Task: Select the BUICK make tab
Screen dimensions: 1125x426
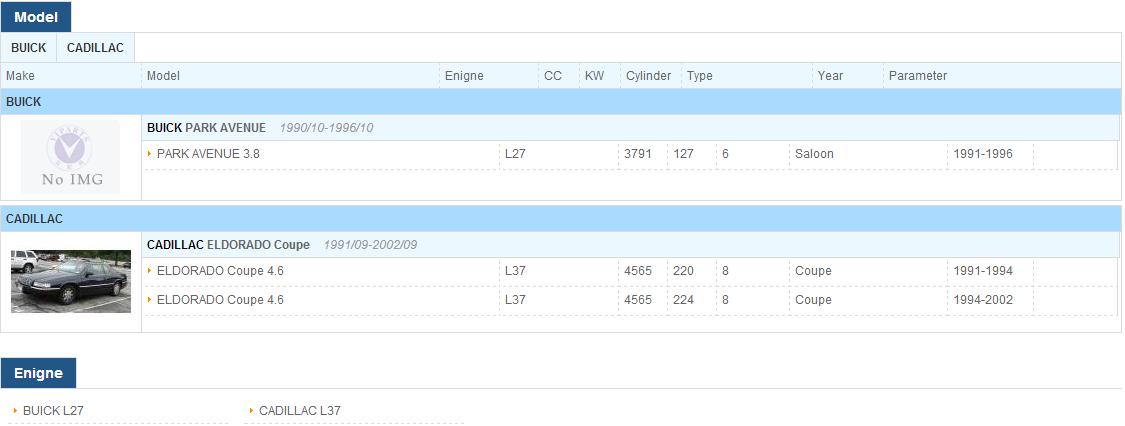Action: 29,48
